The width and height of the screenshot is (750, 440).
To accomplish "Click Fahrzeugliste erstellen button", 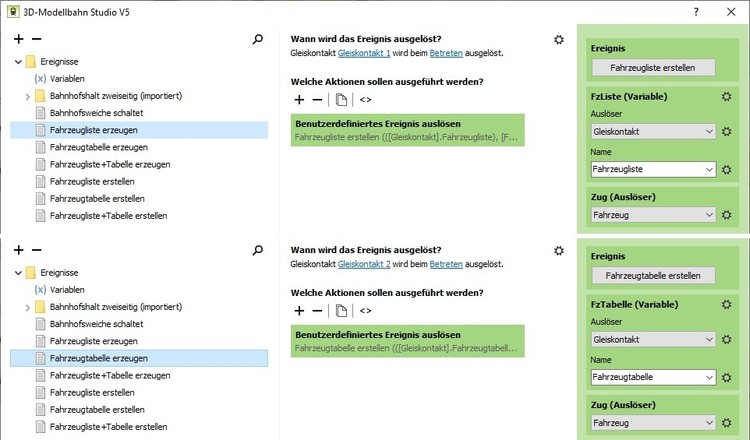I will pyautogui.click(x=654, y=68).
